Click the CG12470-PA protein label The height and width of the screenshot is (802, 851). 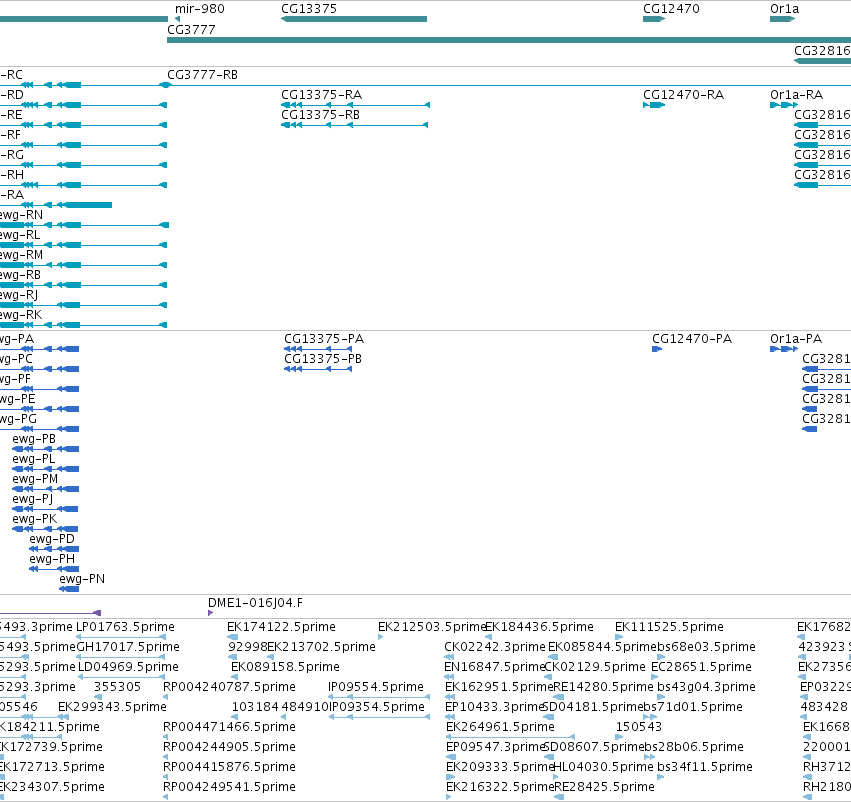click(692, 339)
